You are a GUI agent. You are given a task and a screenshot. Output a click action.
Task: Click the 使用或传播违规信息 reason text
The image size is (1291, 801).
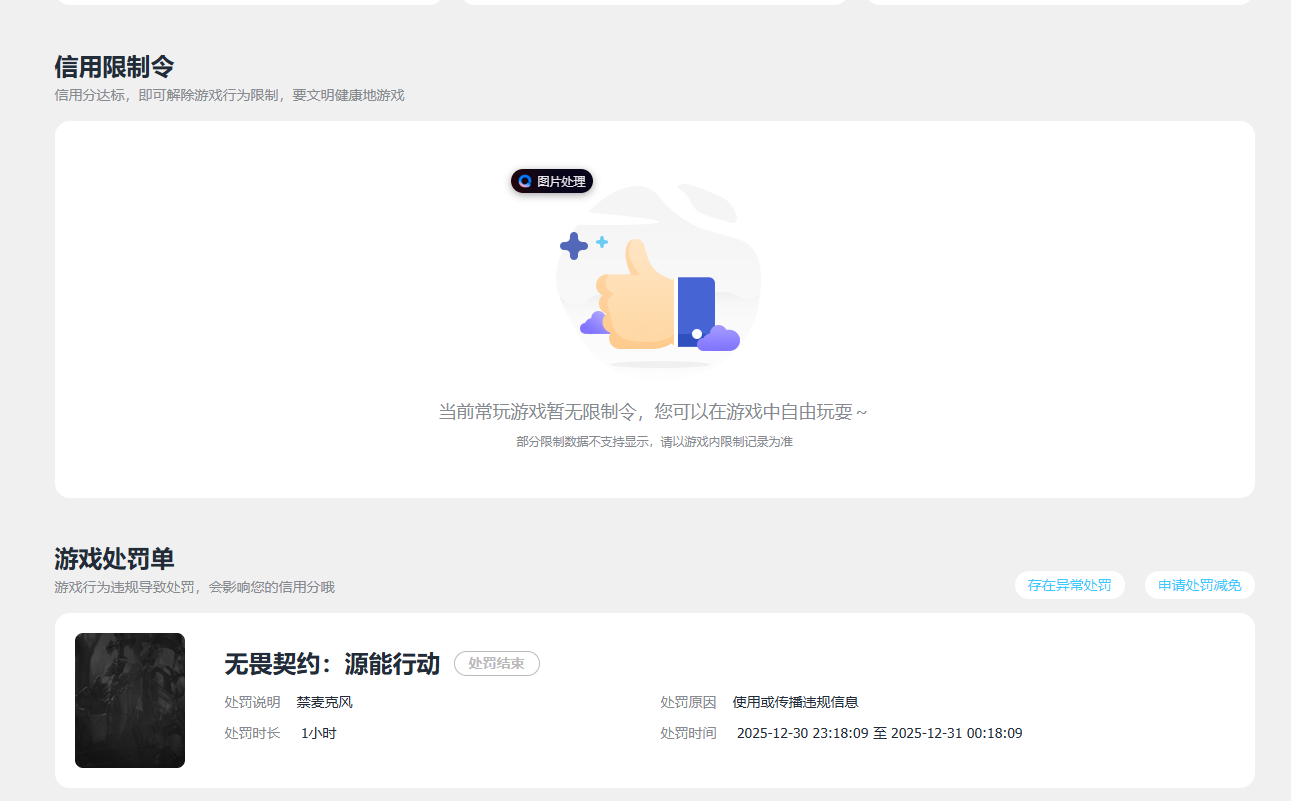795,702
